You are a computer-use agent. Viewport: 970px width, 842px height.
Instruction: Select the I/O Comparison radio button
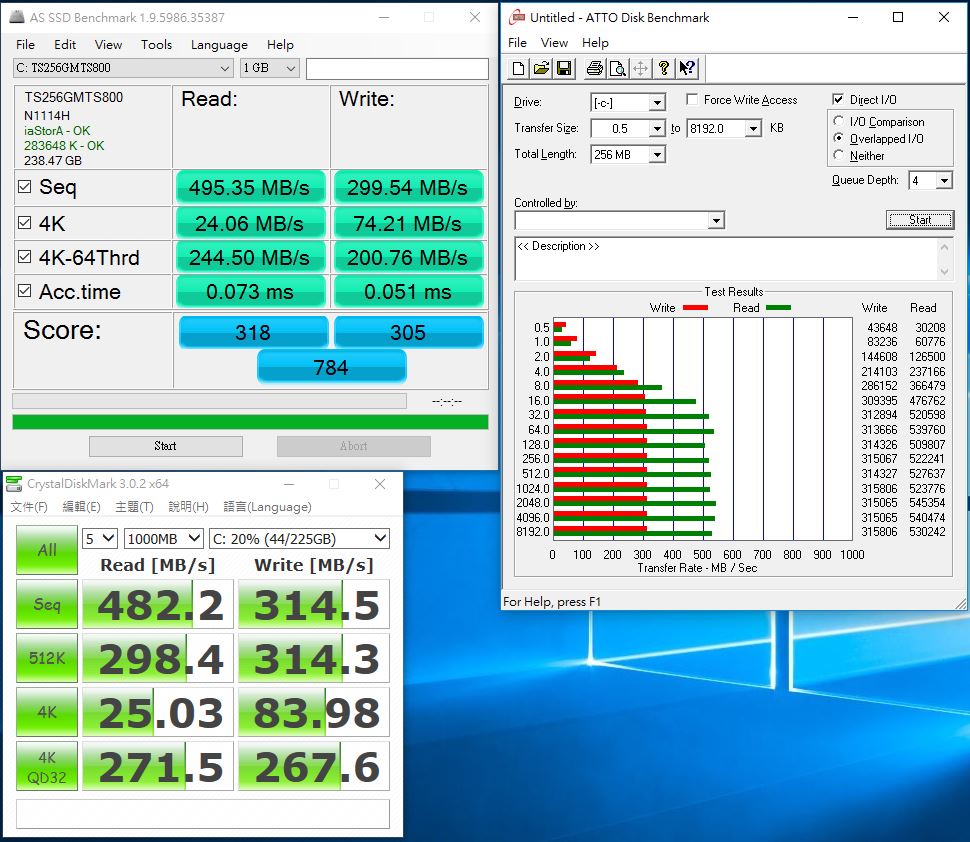838,122
